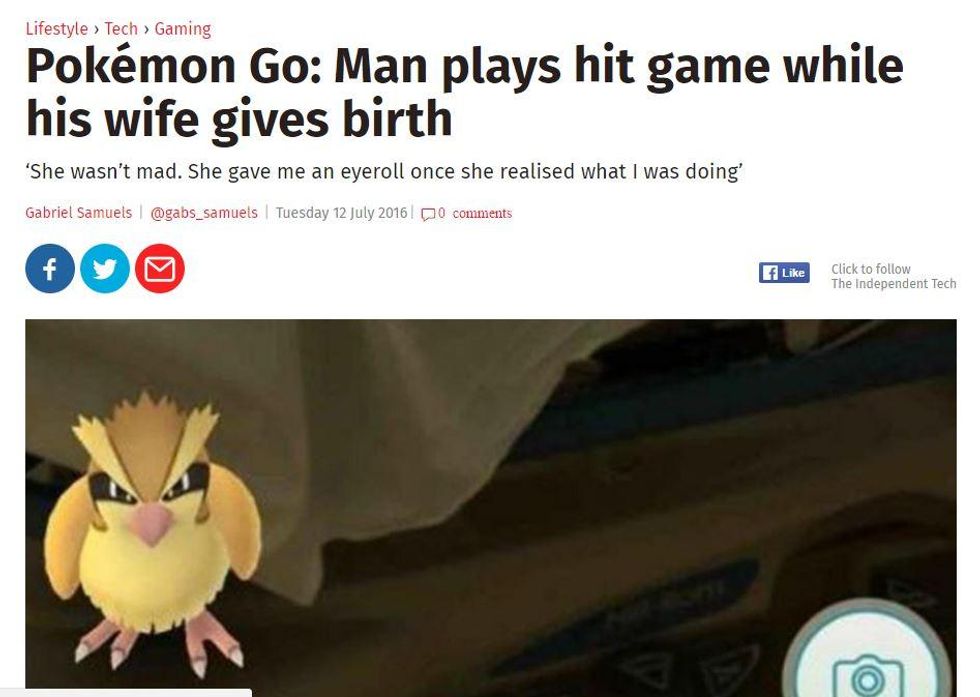Share article via Twitter bird icon
The height and width of the screenshot is (697, 980).
click(x=105, y=269)
